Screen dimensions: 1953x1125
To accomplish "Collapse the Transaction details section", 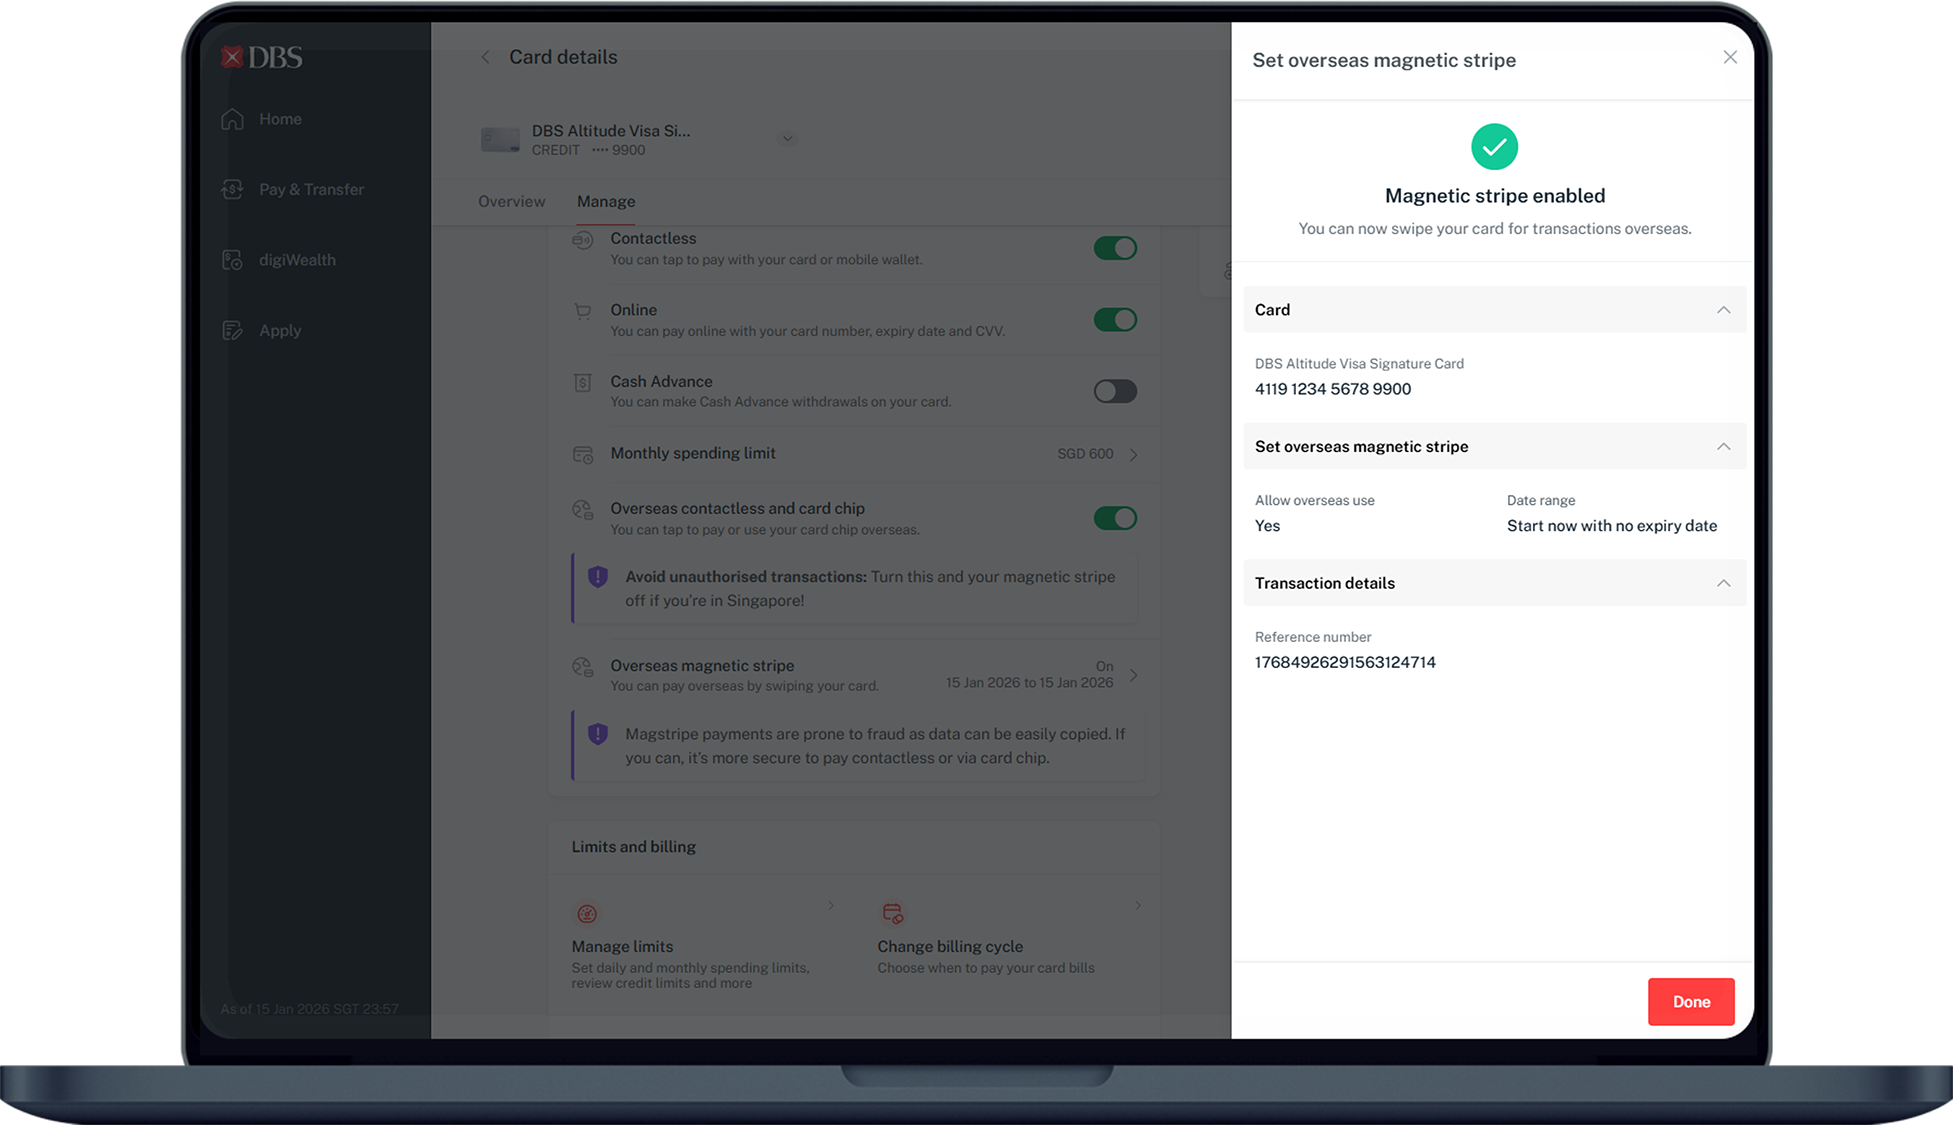I will click(x=1723, y=583).
